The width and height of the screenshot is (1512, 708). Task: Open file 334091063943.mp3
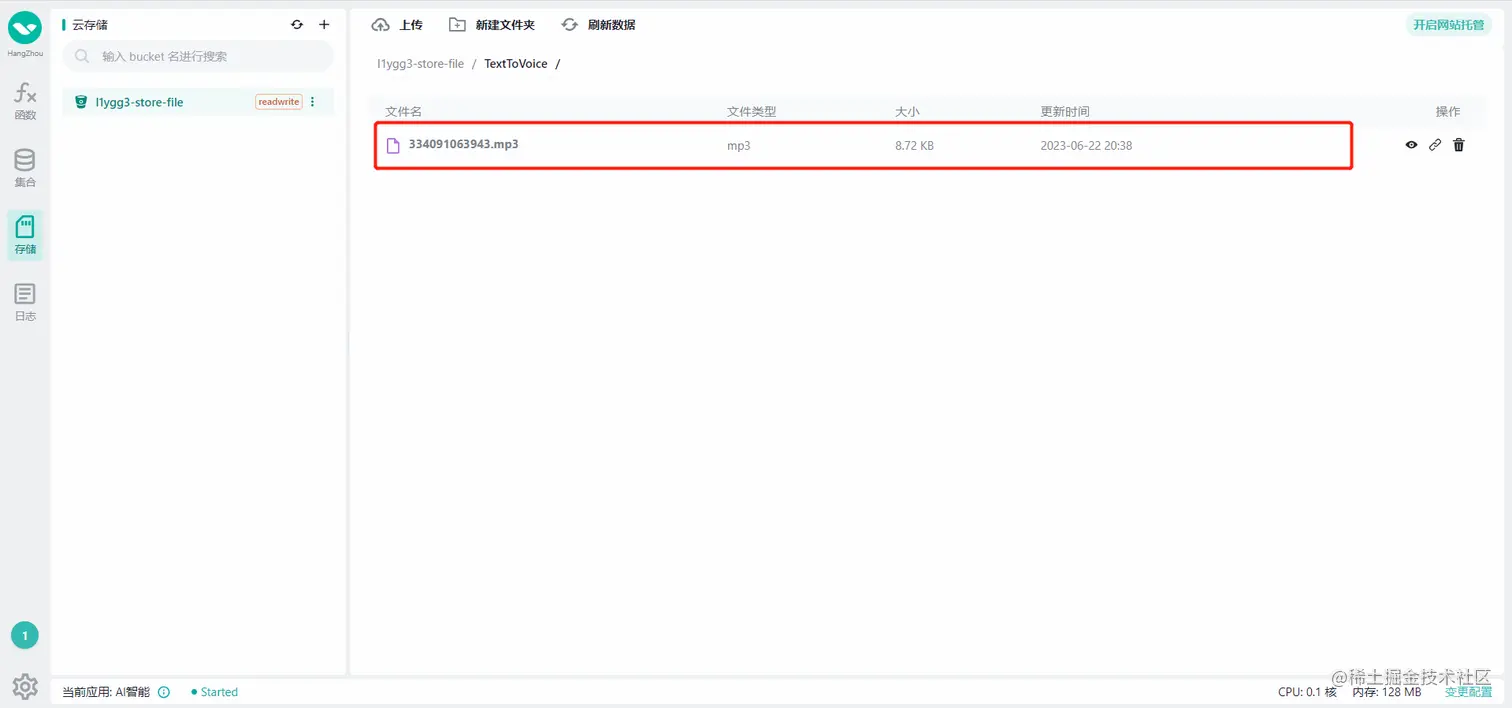coord(463,144)
